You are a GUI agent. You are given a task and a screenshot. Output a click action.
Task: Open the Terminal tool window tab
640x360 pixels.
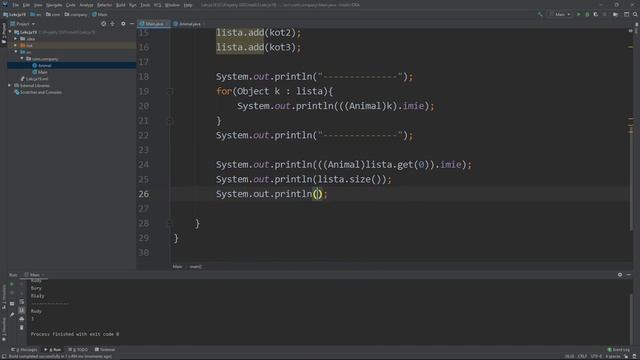[x=105, y=350]
